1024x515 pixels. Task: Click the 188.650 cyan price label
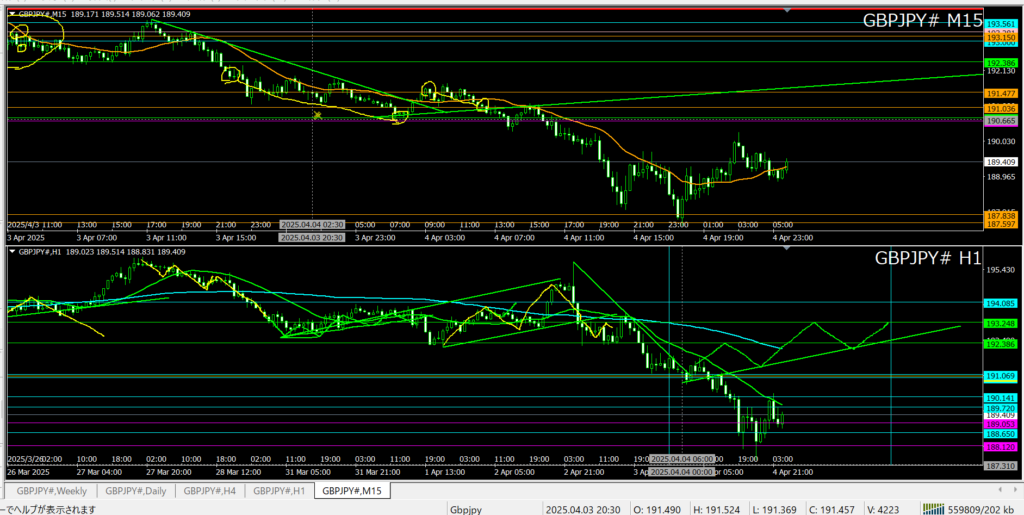click(x=999, y=433)
